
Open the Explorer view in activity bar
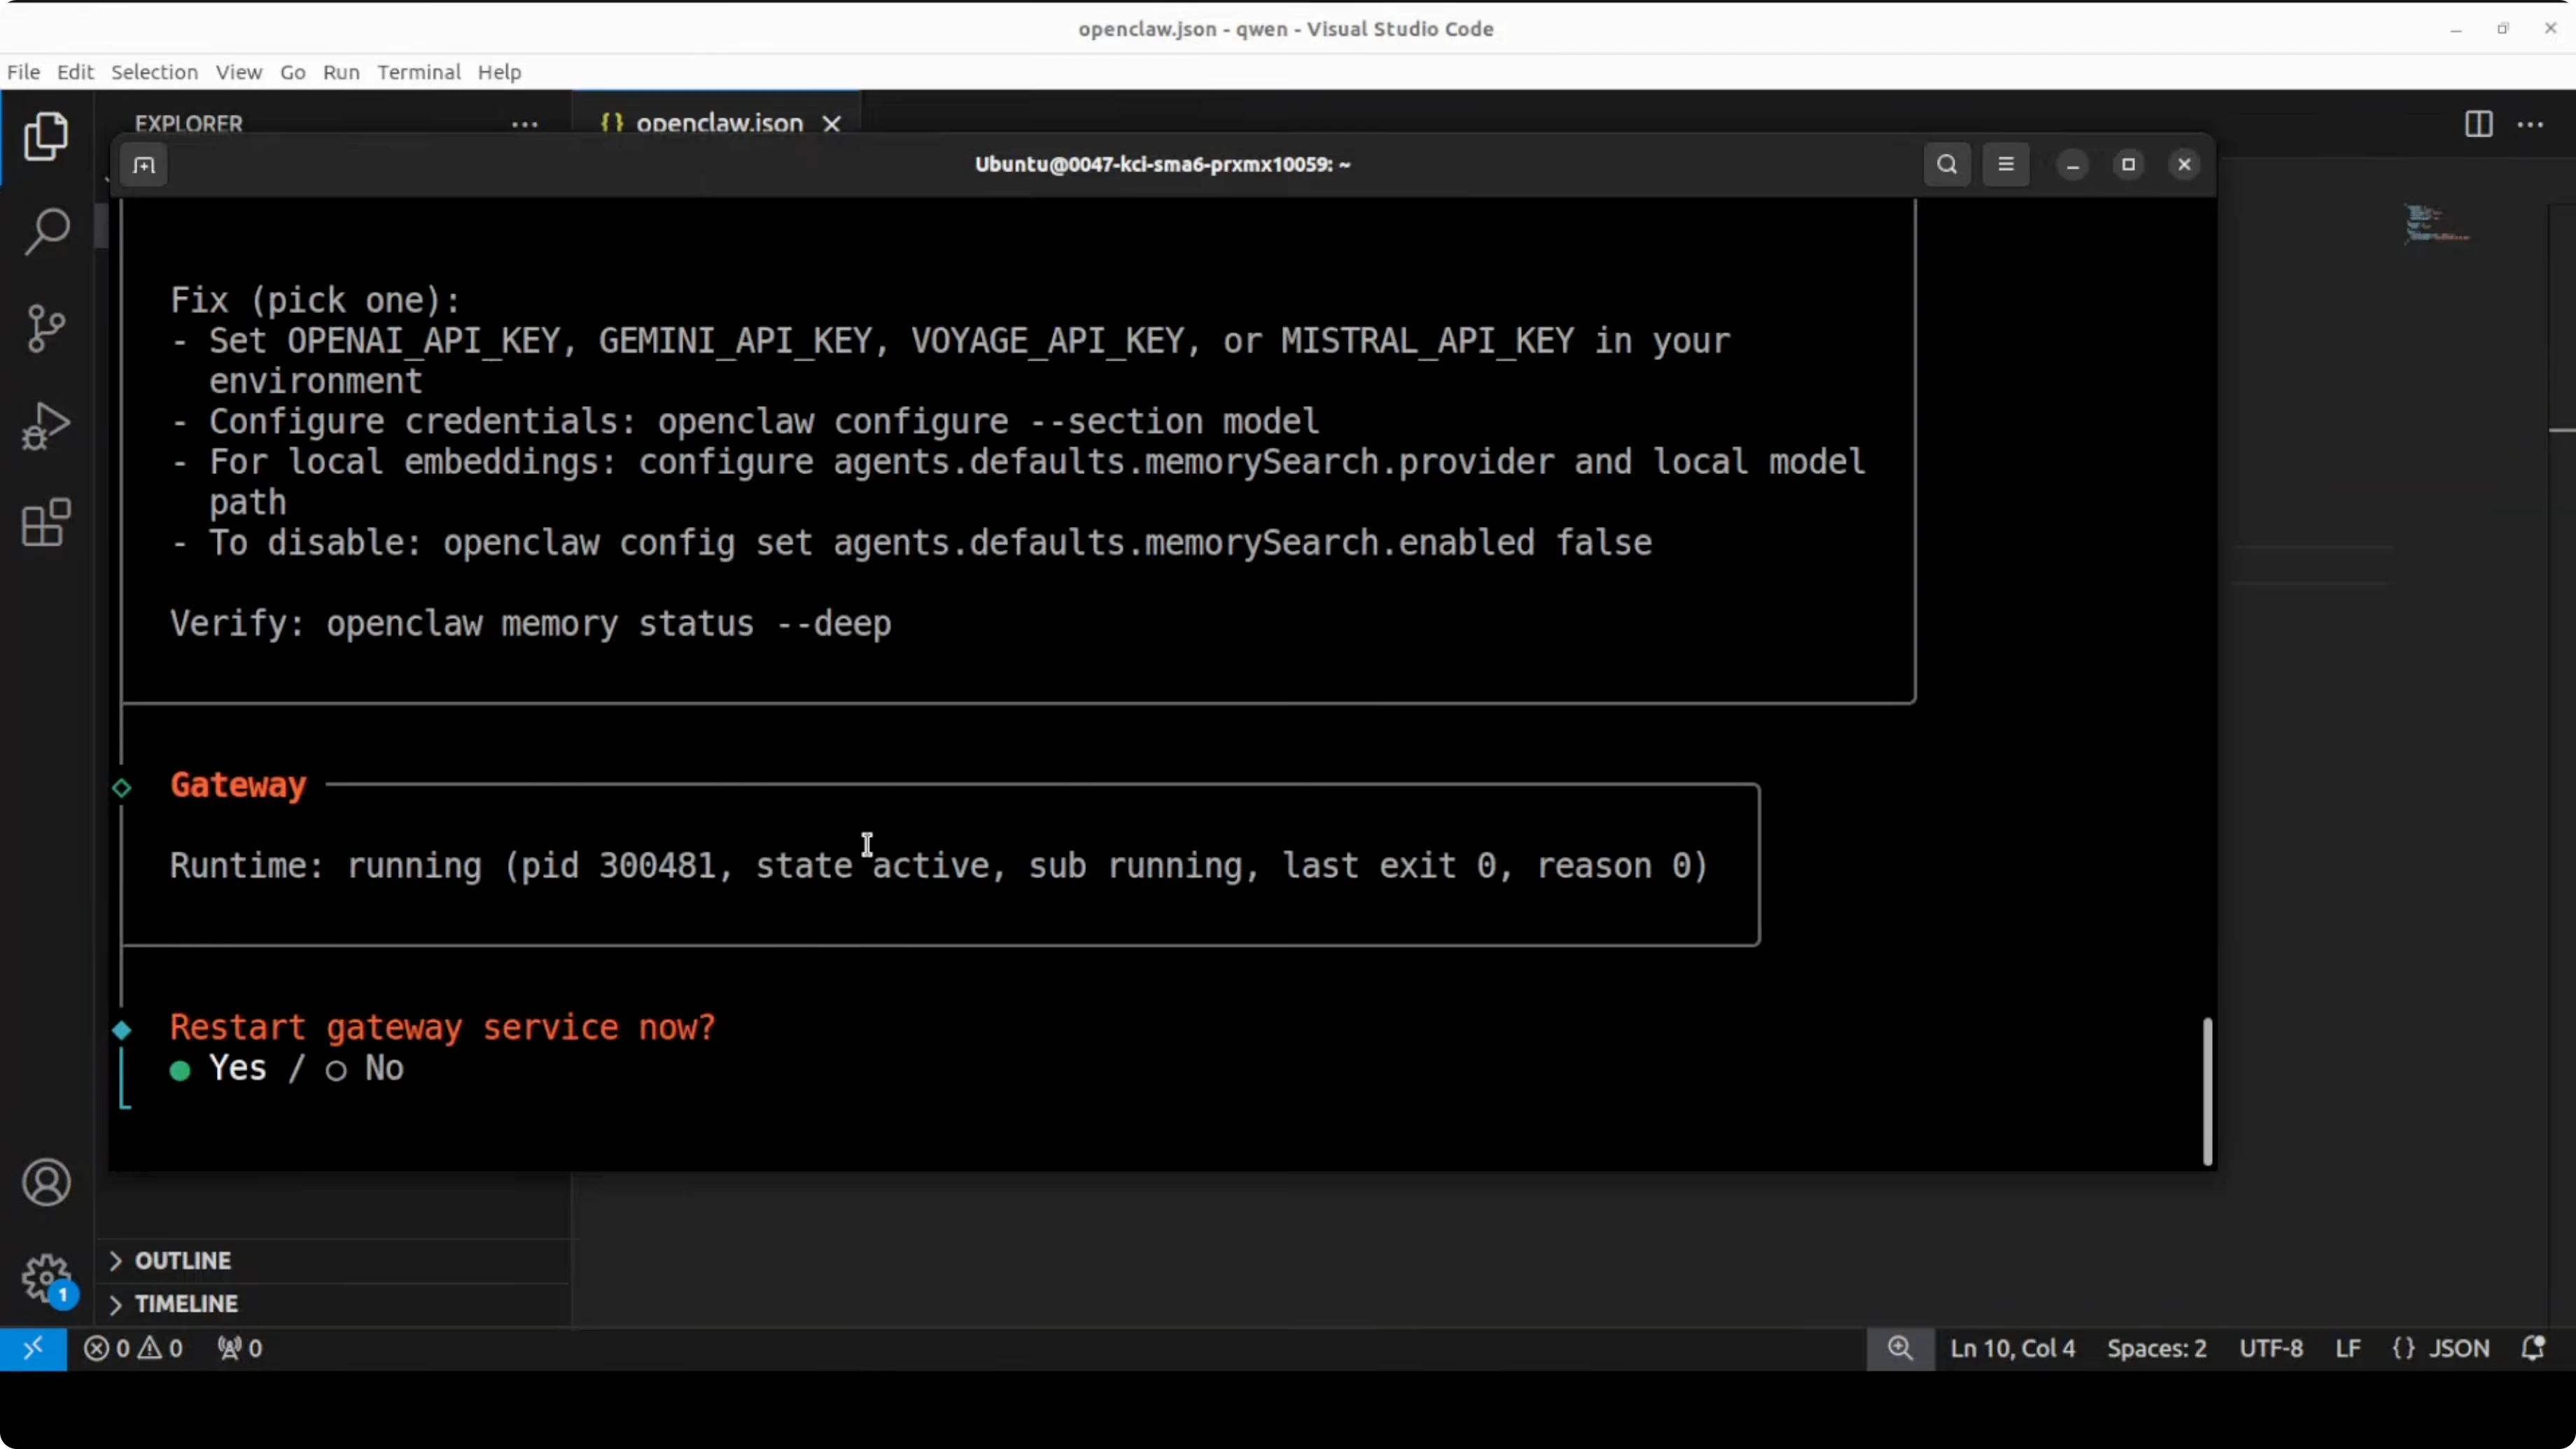(x=46, y=136)
